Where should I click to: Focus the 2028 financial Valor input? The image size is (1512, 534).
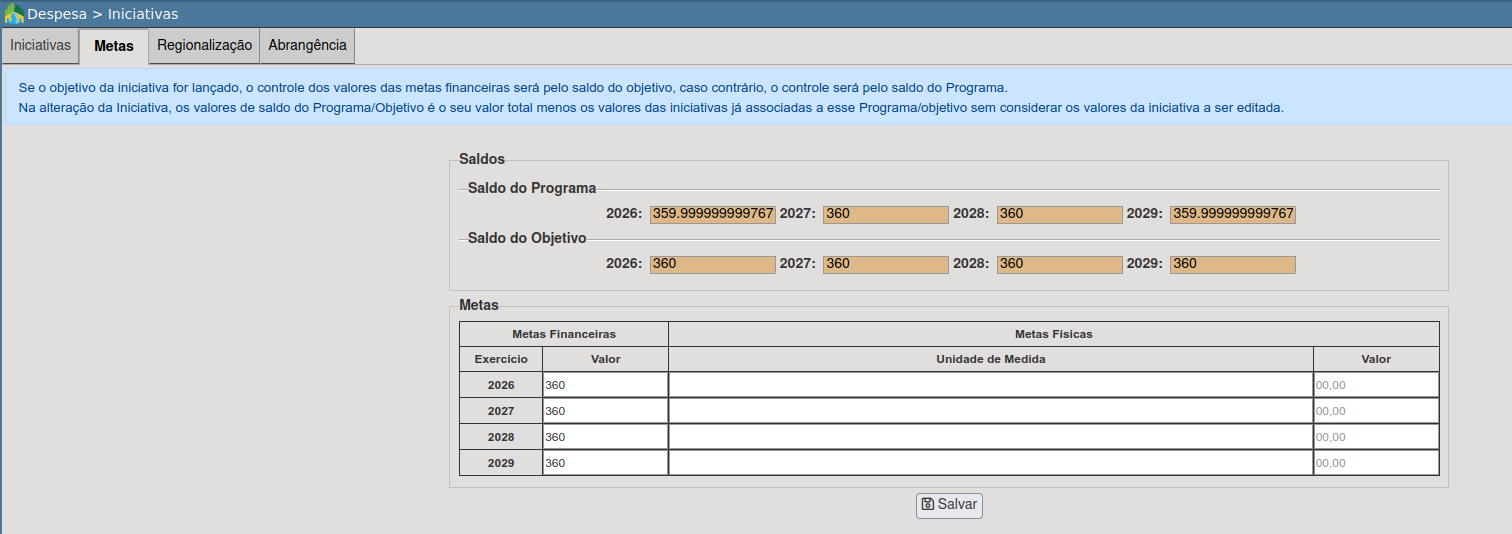[605, 437]
